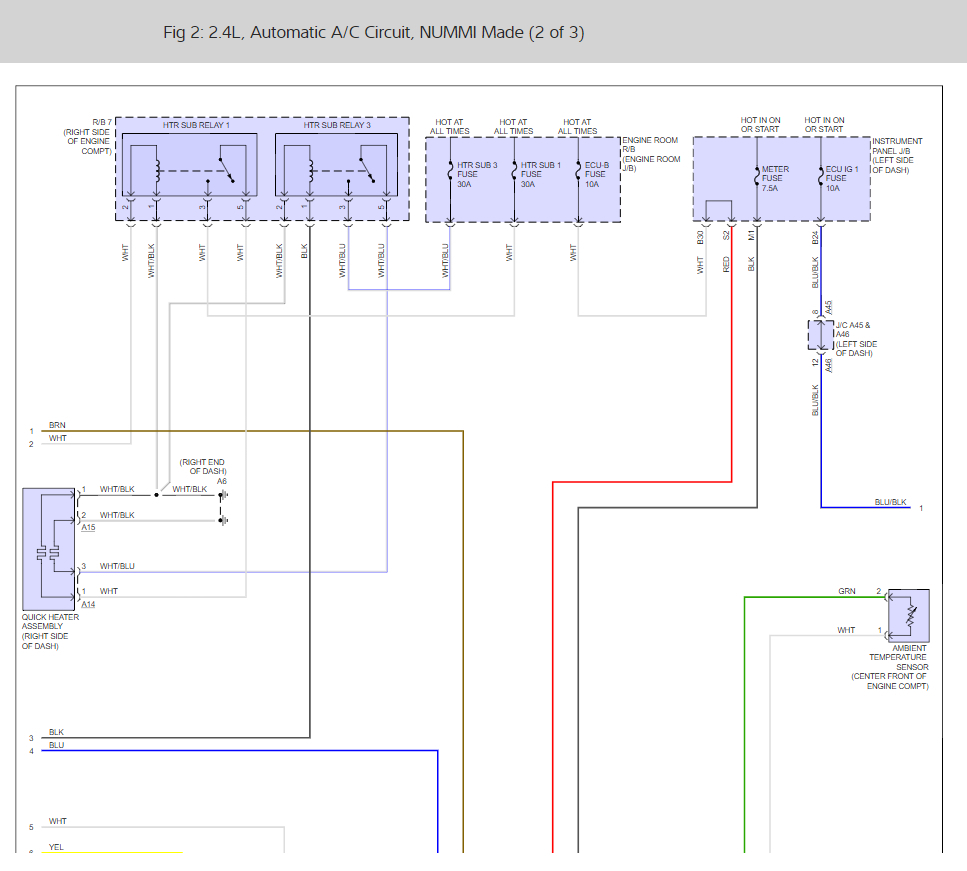Click the A15 connector label
This screenshot has height=871, width=967.
(88, 527)
